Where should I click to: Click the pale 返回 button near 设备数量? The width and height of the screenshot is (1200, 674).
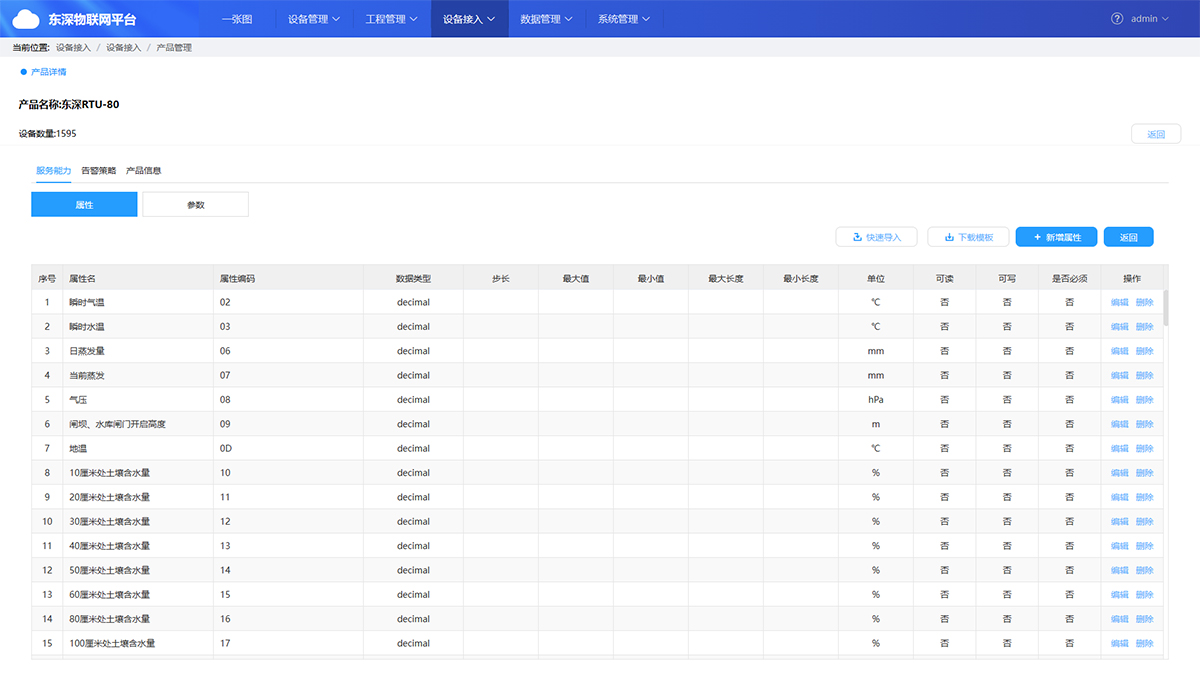point(1156,134)
